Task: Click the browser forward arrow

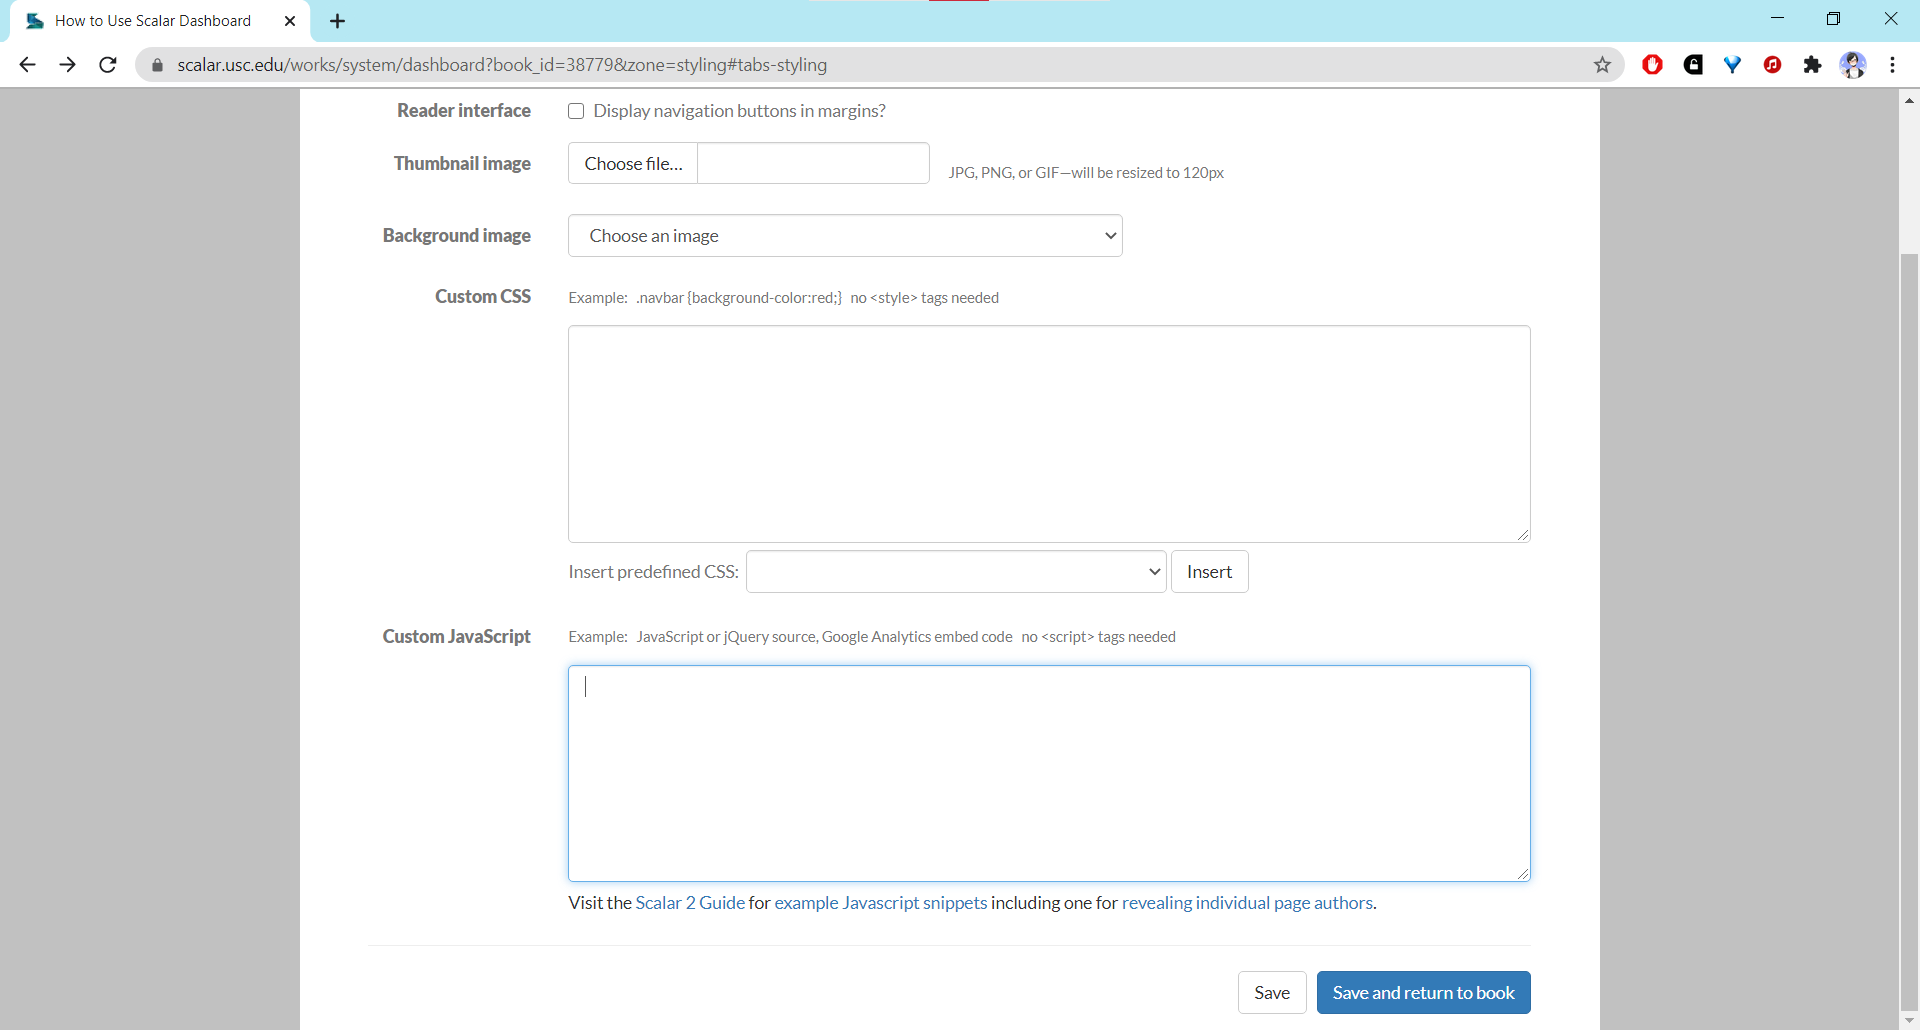Action: (x=67, y=65)
